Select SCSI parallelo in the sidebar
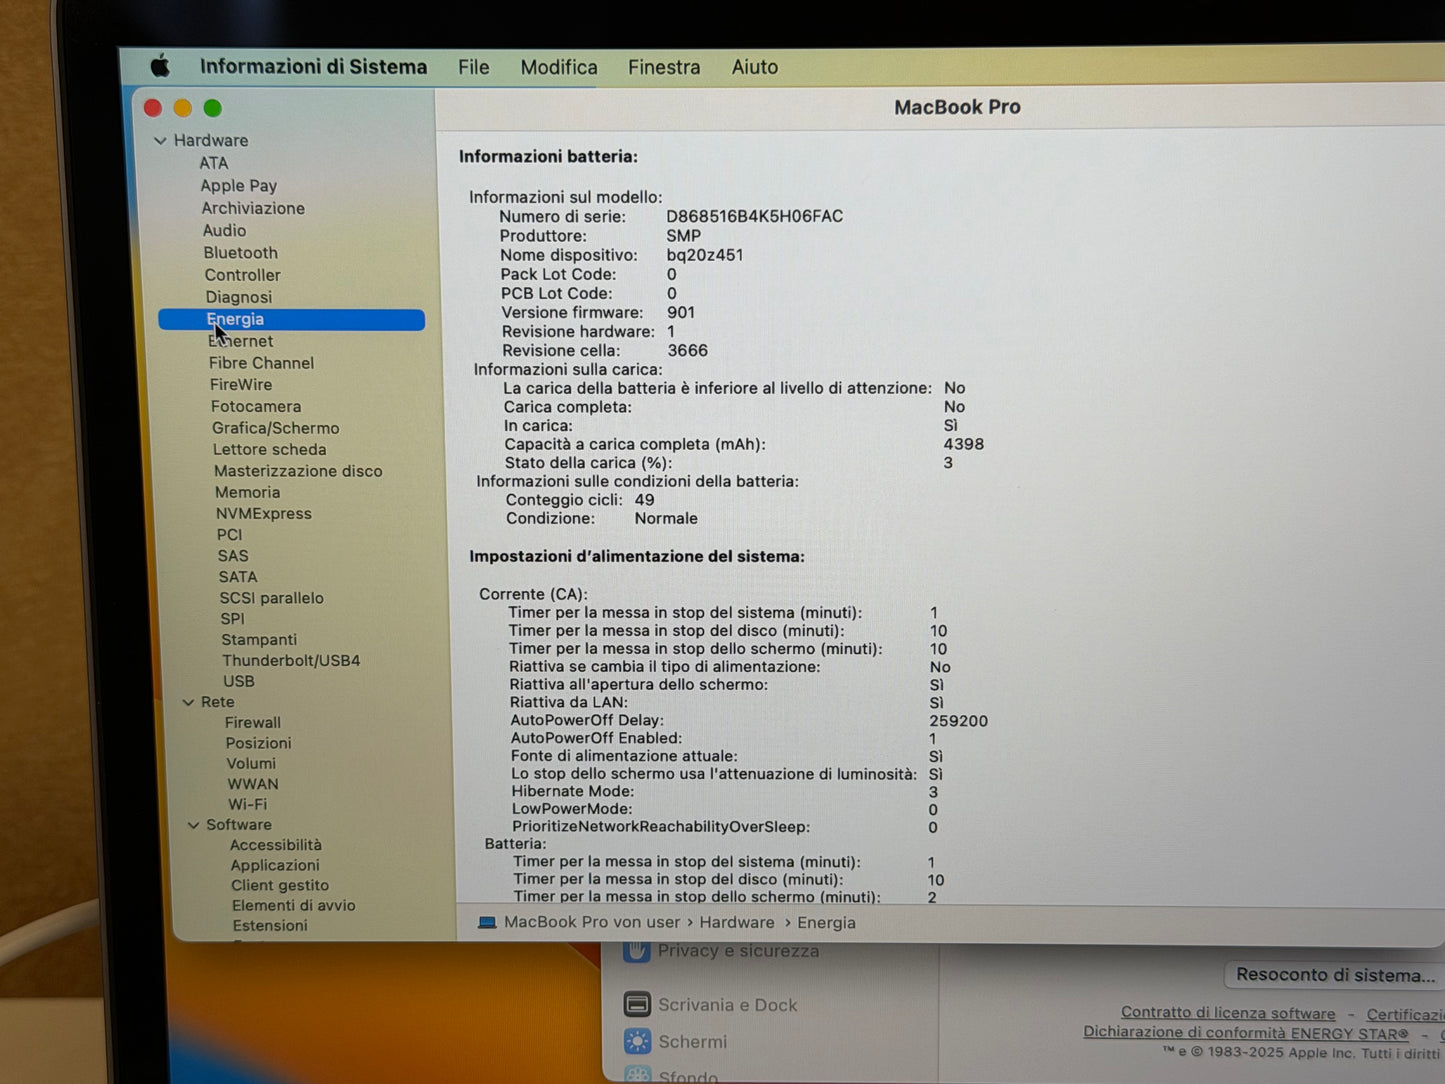The width and height of the screenshot is (1445, 1084). (x=272, y=598)
